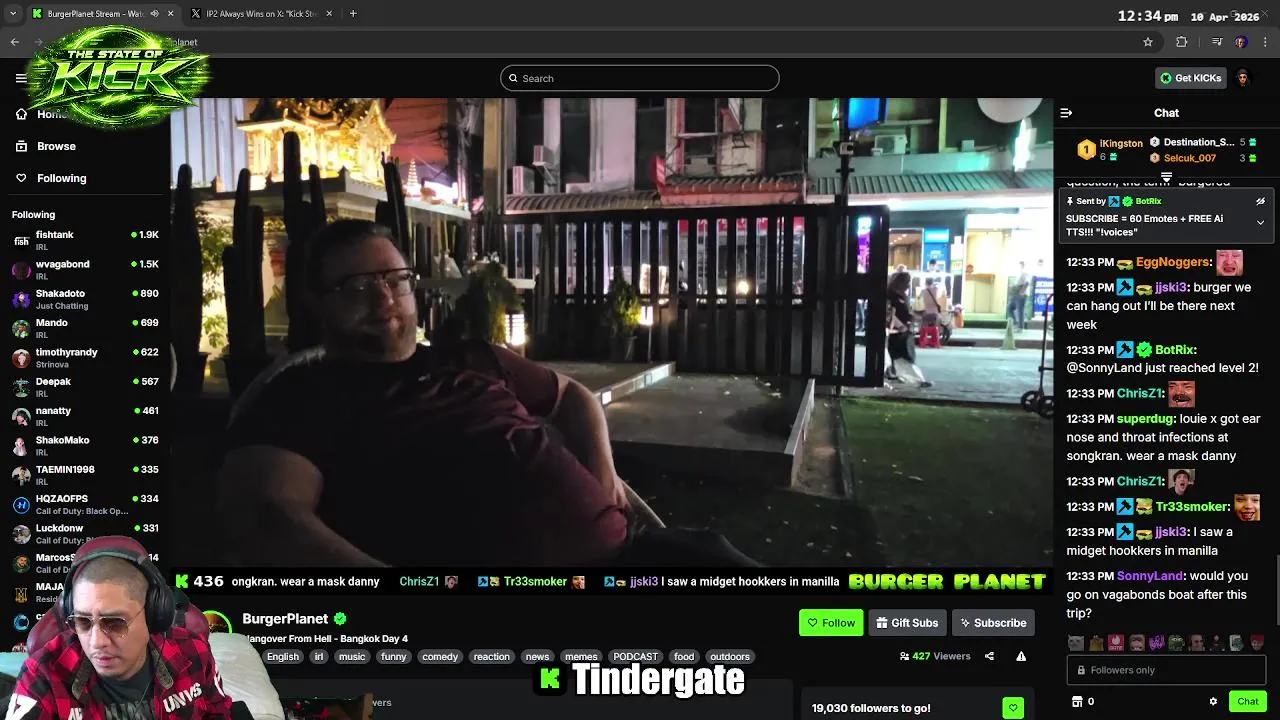Screen dimensions: 1280x720
Task: Expand the gift leaderboard handle
Action: (1166, 177)
